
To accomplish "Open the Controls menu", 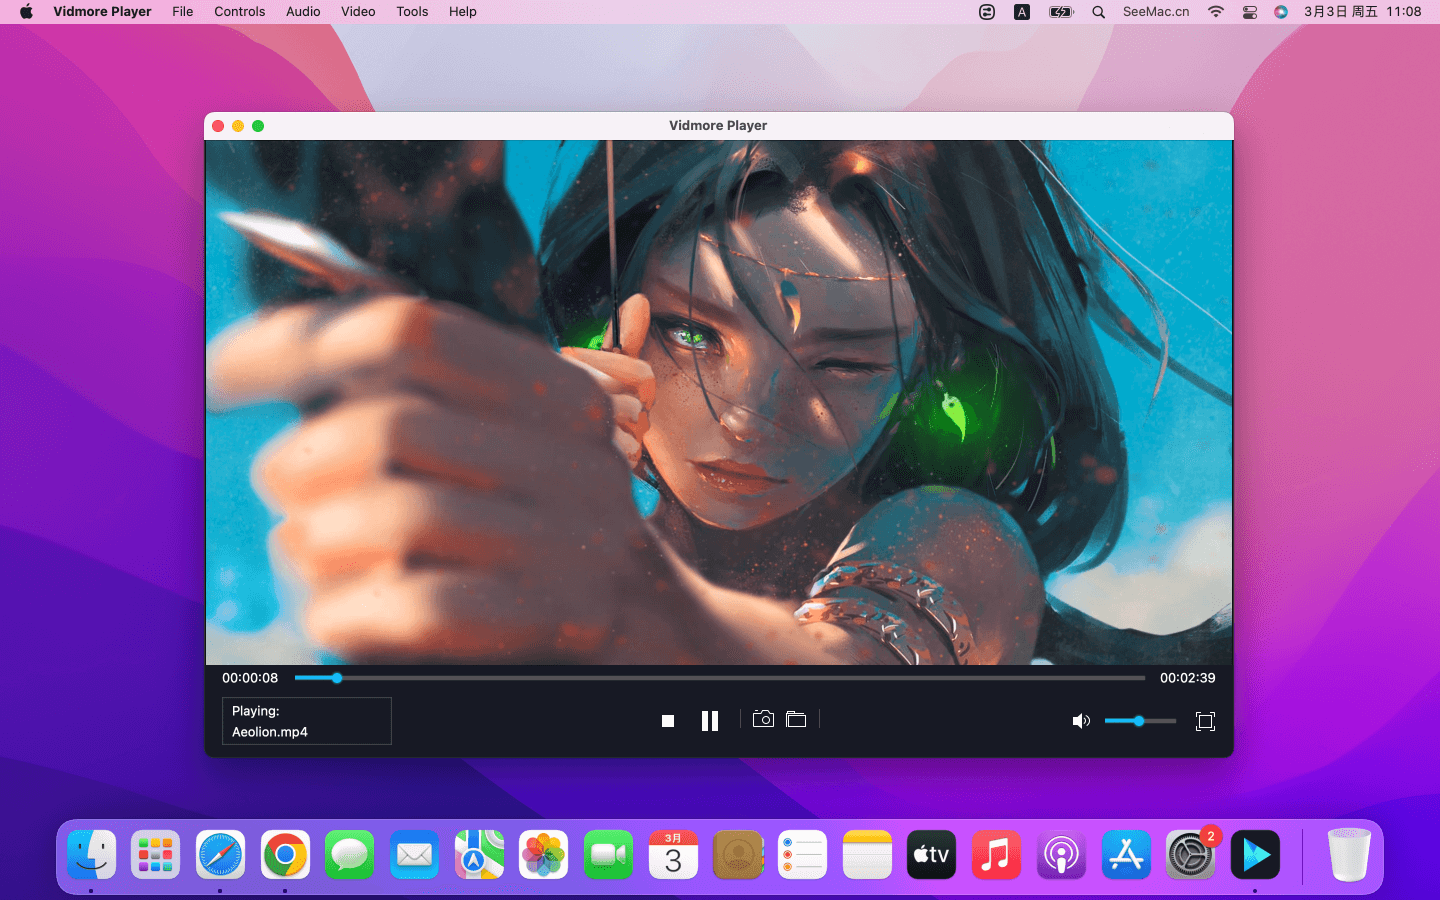I will (239, 12).
